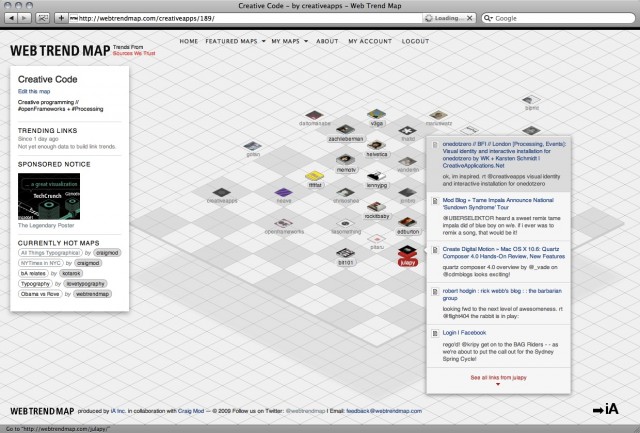Open The Legendary Poster caption link
The image size is (640, 433).
pos(46,225)
